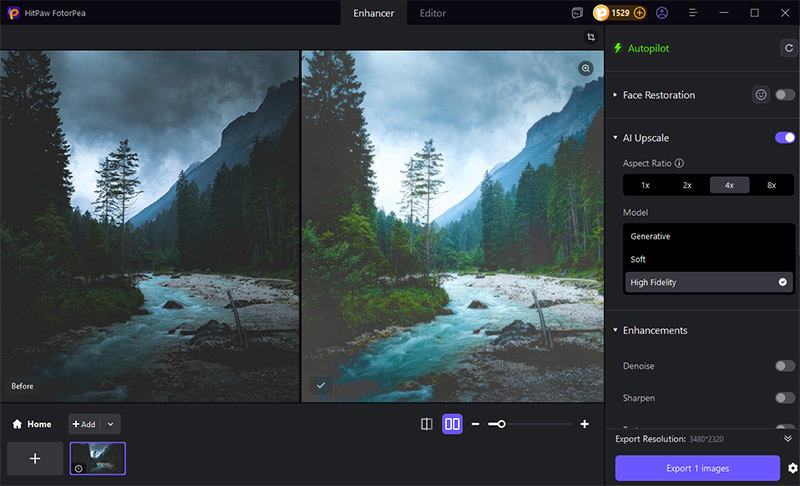Viewport: 800px width, 486px height.
Task: Click the +Add button
Action: tap(84, 424)
